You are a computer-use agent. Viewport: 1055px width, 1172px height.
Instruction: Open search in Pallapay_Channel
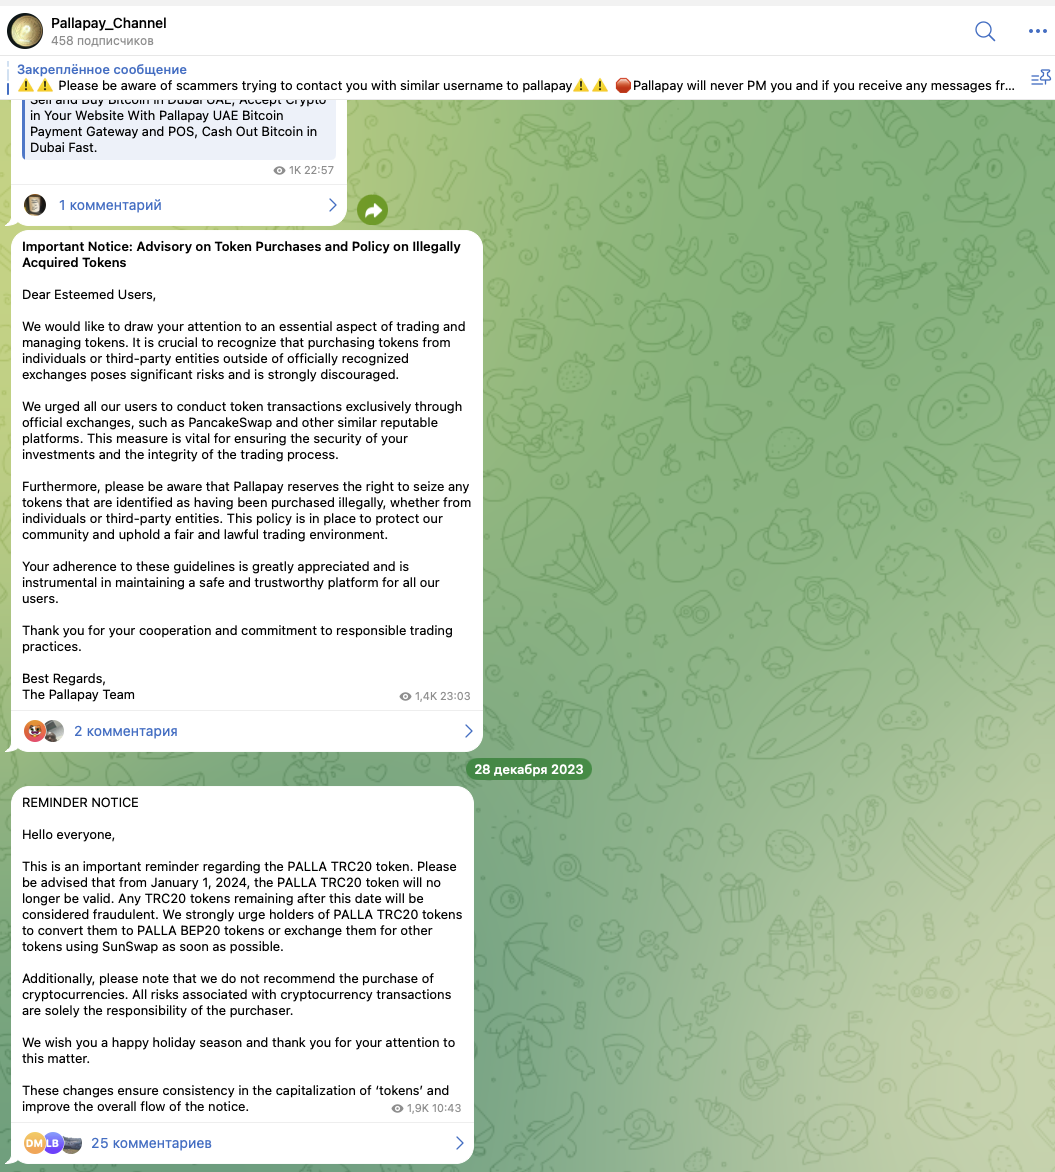click(x=985, y=31)
